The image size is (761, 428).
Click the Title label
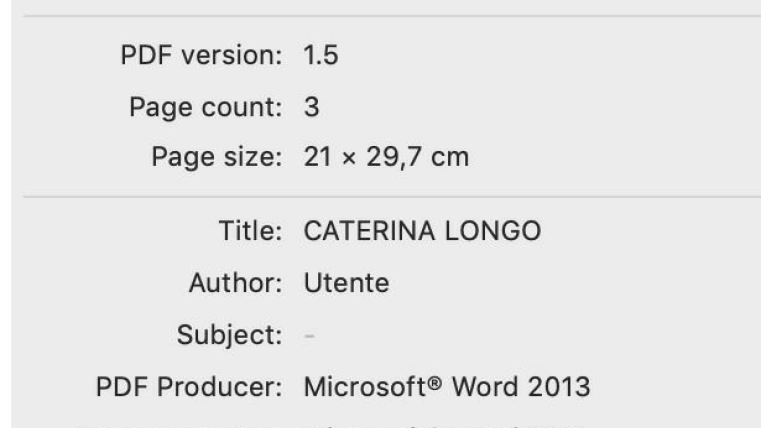point(251,232)
